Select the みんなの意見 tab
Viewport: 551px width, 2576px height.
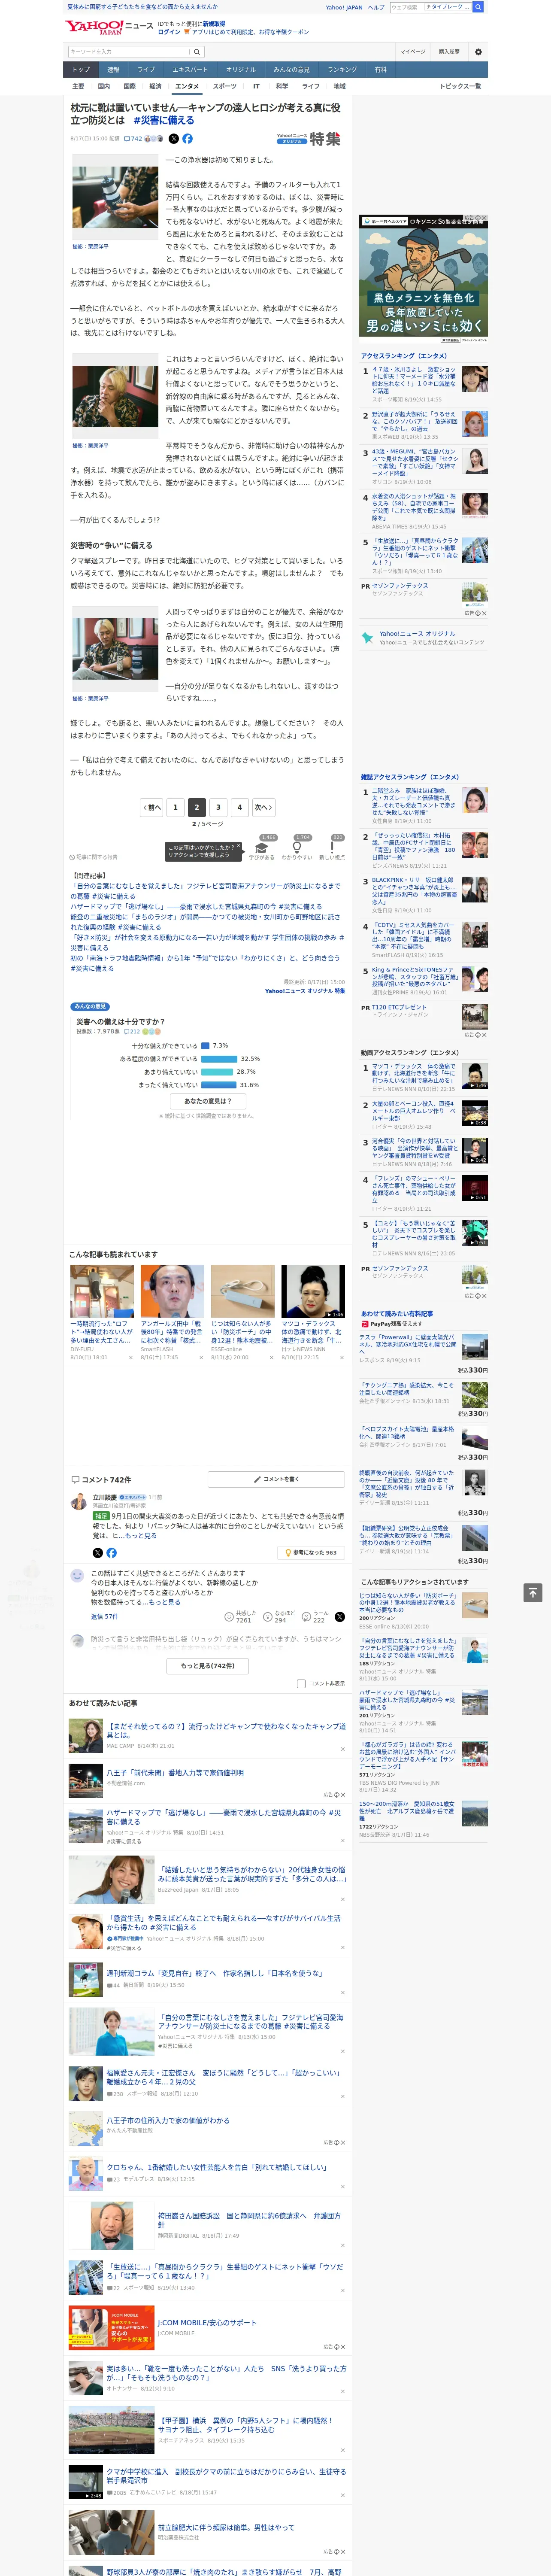click(292, 70)
